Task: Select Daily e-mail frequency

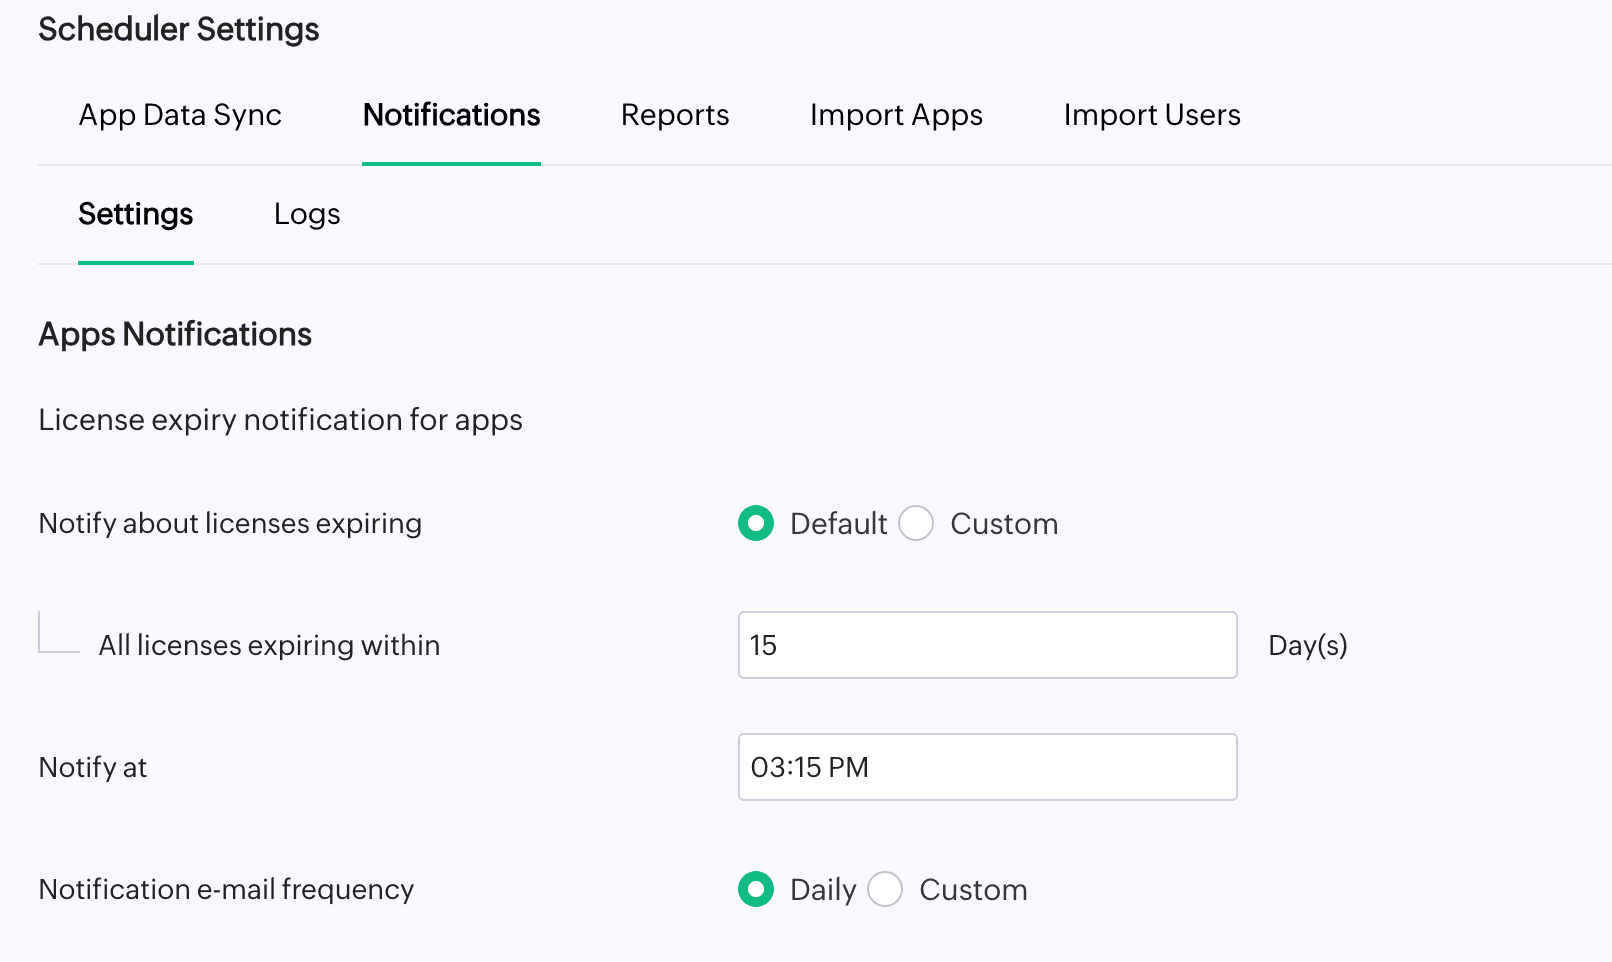Action: tap(756, 889)
